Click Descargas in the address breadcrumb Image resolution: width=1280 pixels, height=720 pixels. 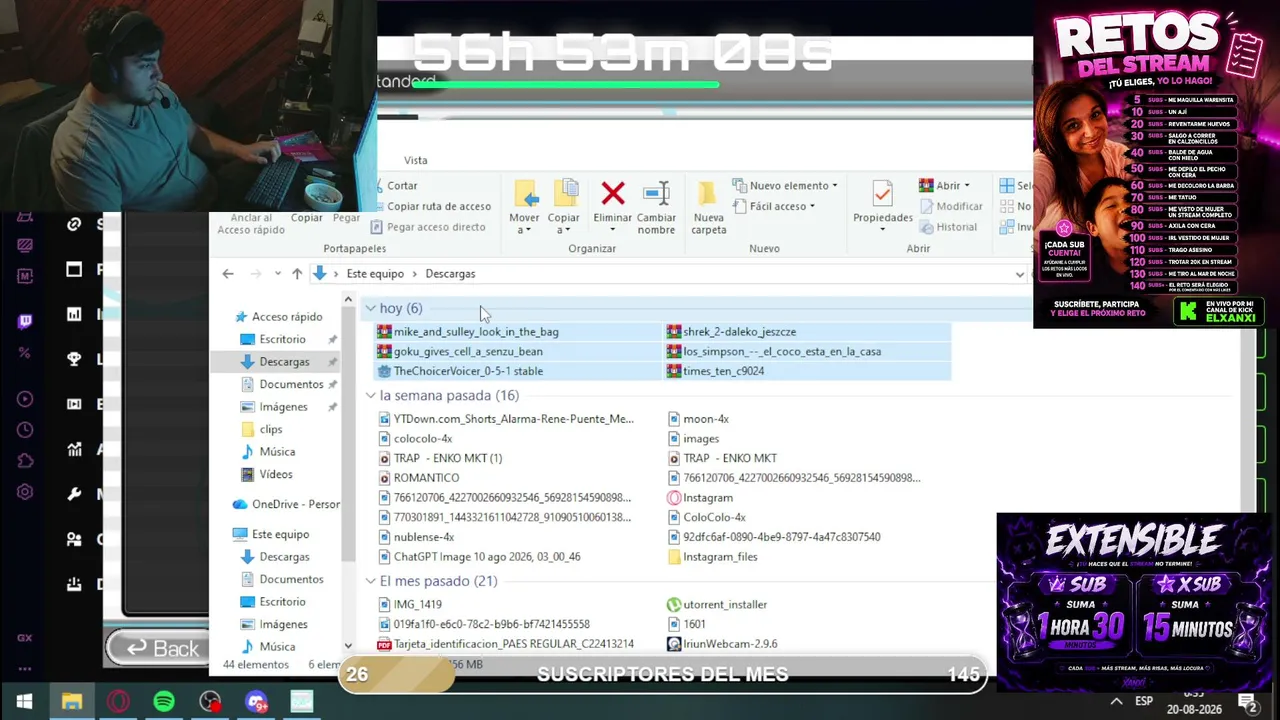click(450, 274)
